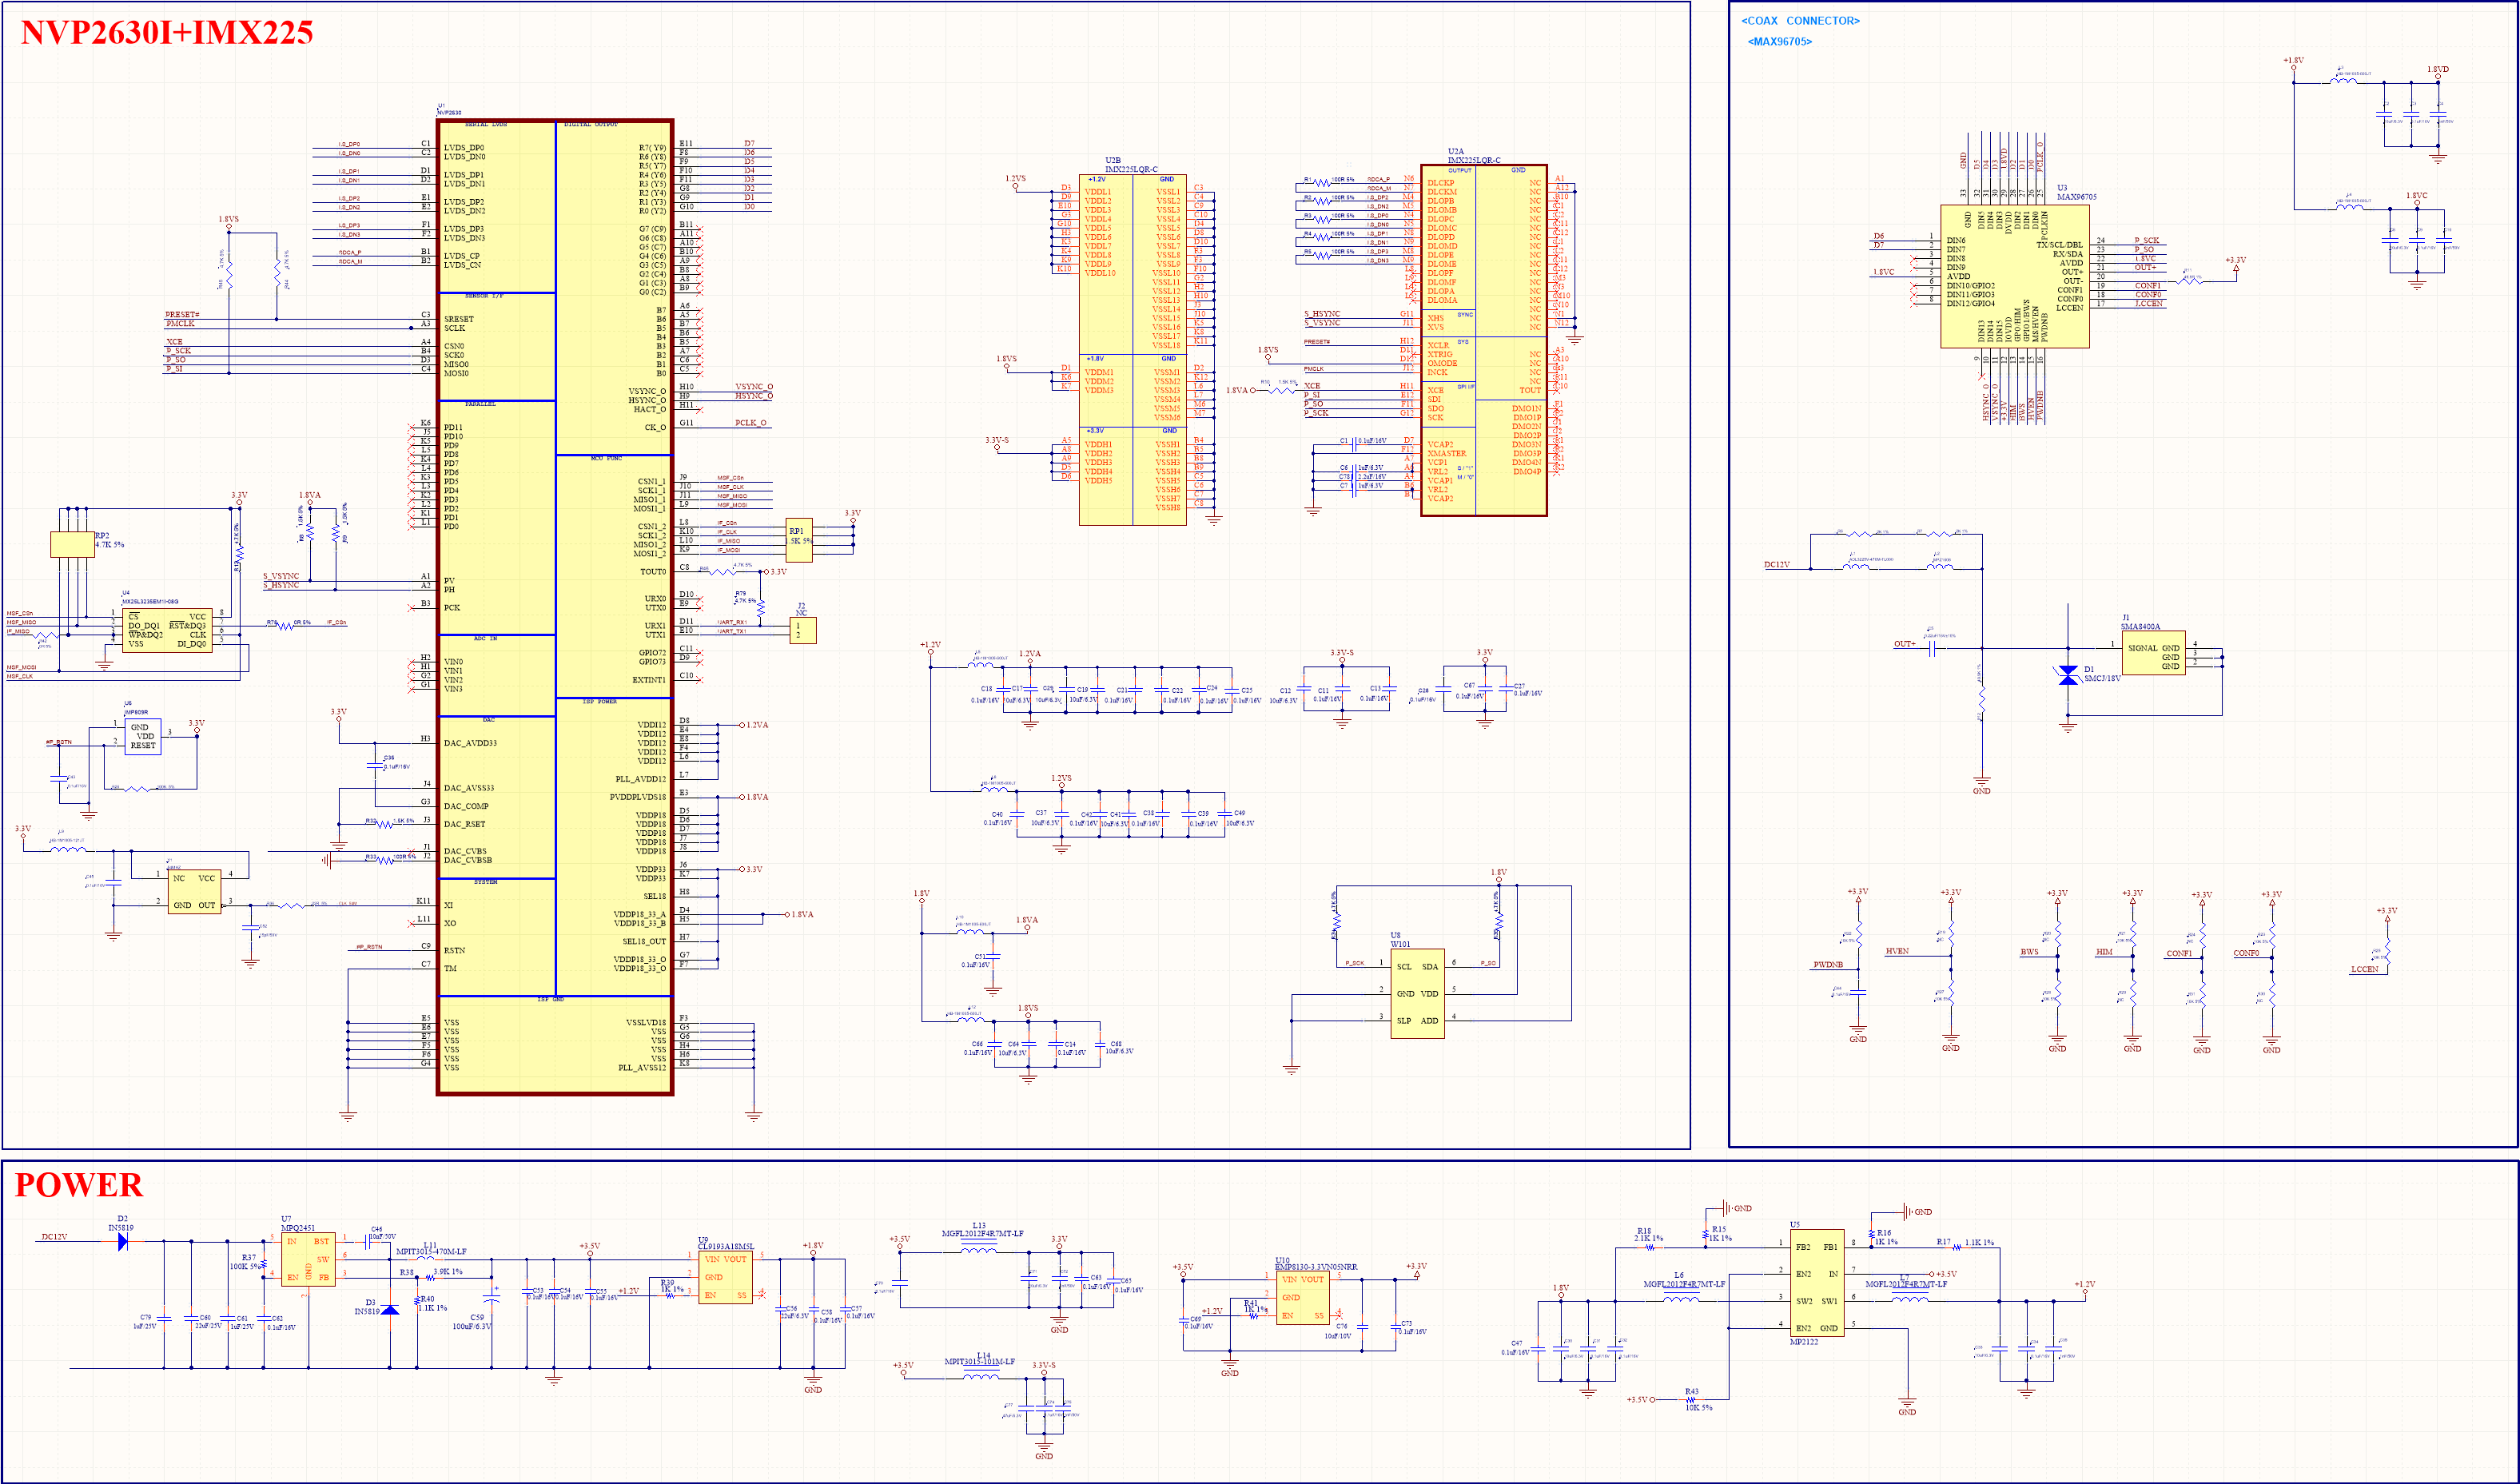The height and width of the screenshot is (1484, 2520).
Task: Click the U5 MP2122 converter symbol
Action: pos(1817,1284)
